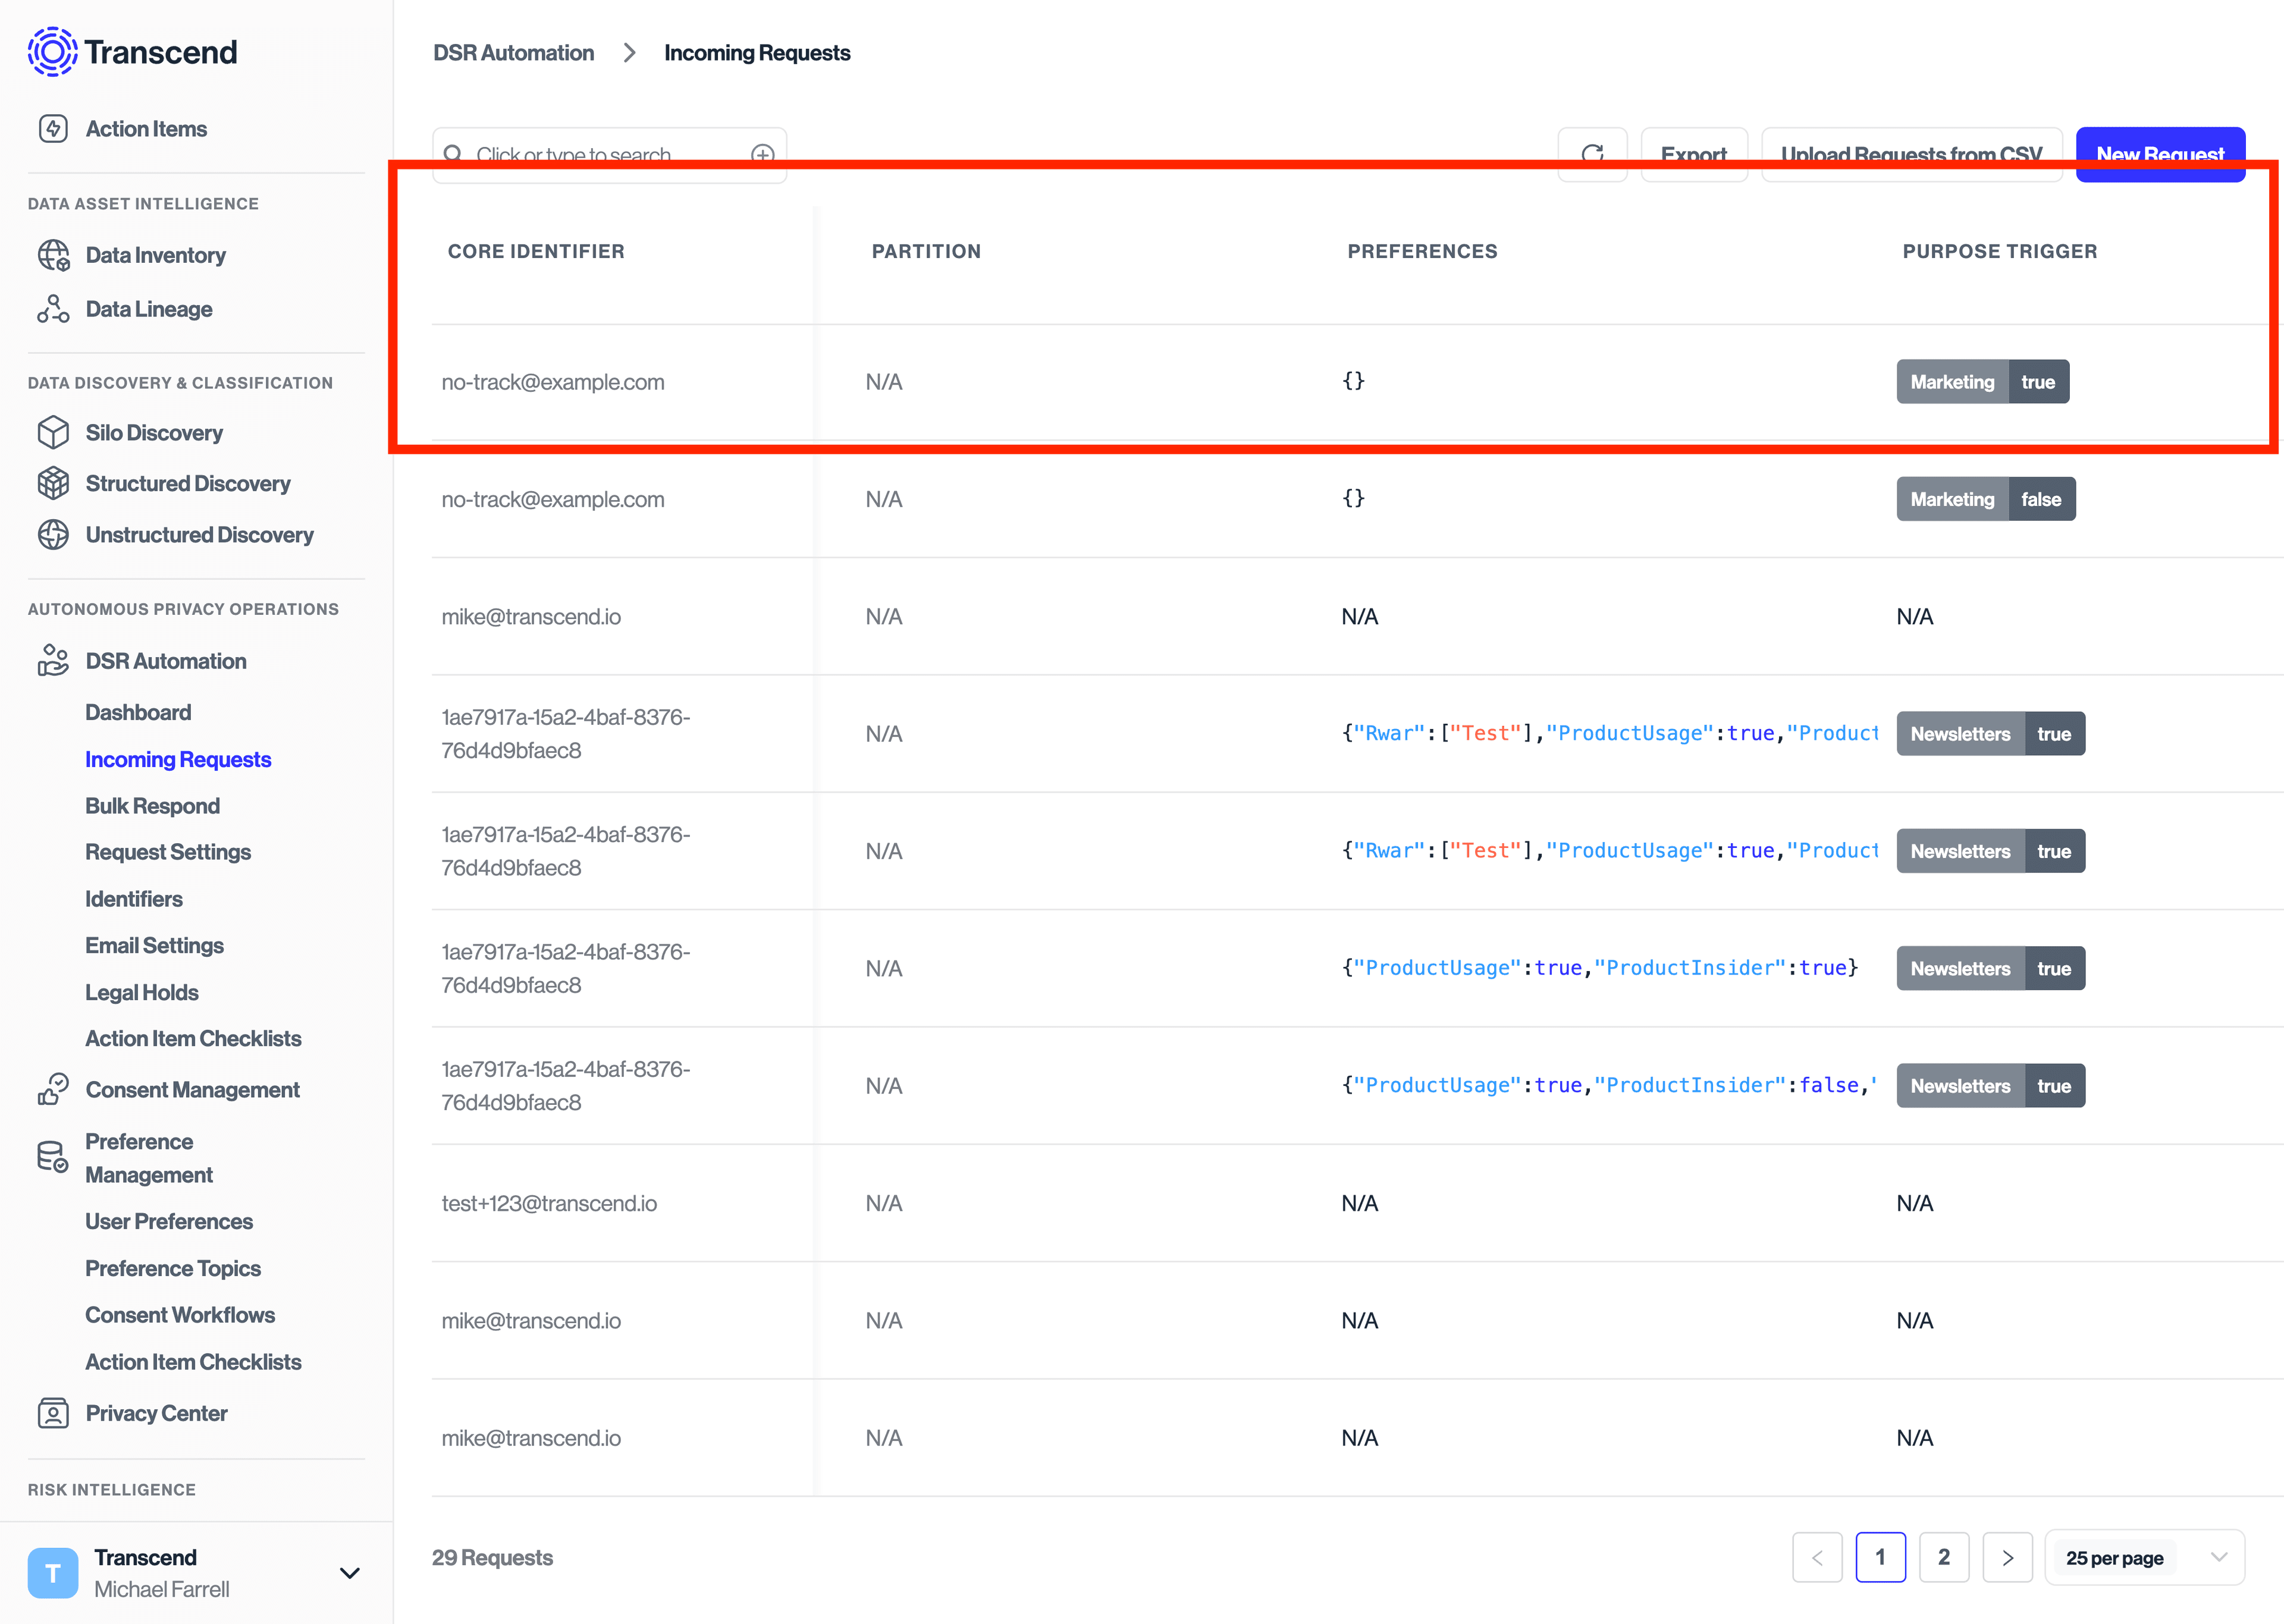This screenshot has width=2284, height=1624.
Task: Click the DSR Automation sidebar icon
Action: tap(53, 660)
